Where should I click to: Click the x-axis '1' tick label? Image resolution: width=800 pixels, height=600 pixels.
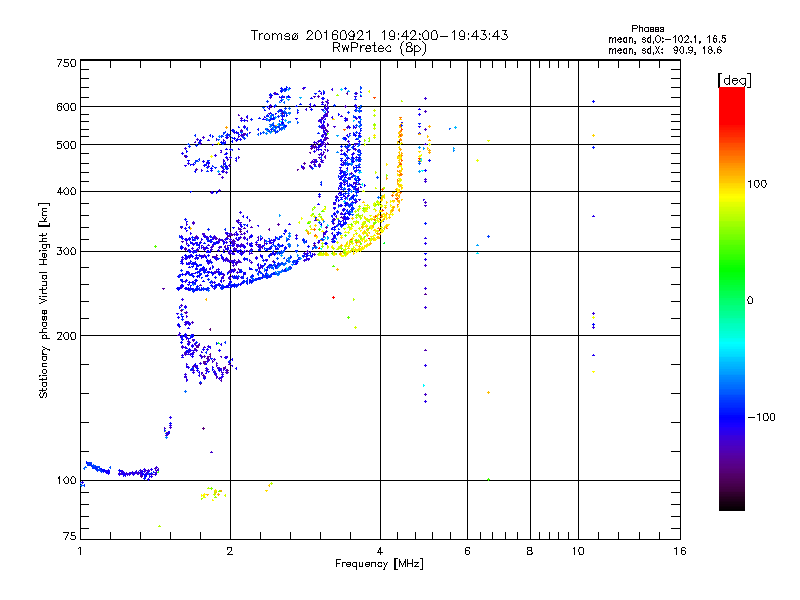click(80, 551)
